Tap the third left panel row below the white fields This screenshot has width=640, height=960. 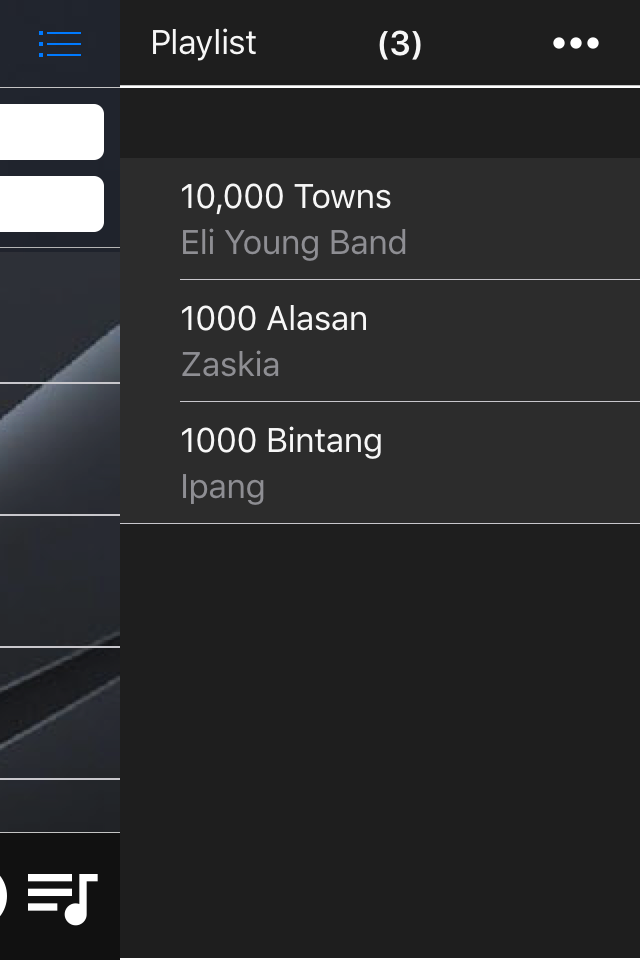pyautogui.click(x=60, y=581)
